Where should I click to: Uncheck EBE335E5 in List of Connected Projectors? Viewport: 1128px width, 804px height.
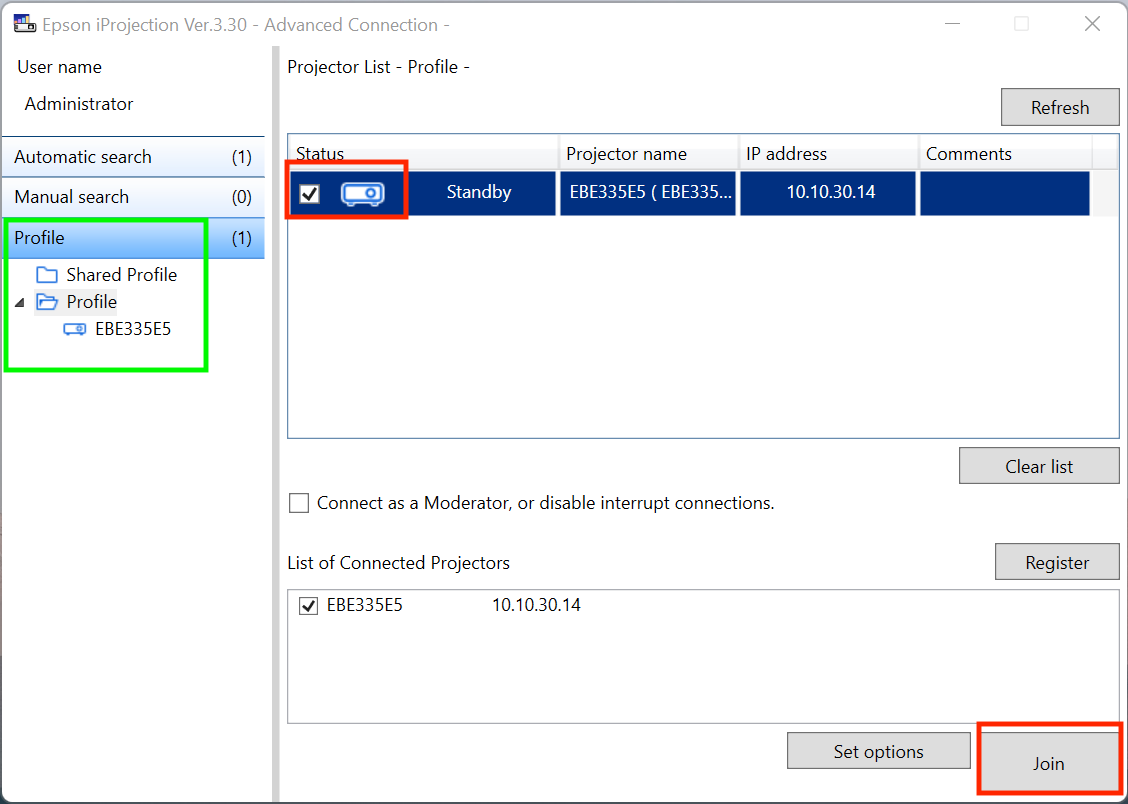309,606
